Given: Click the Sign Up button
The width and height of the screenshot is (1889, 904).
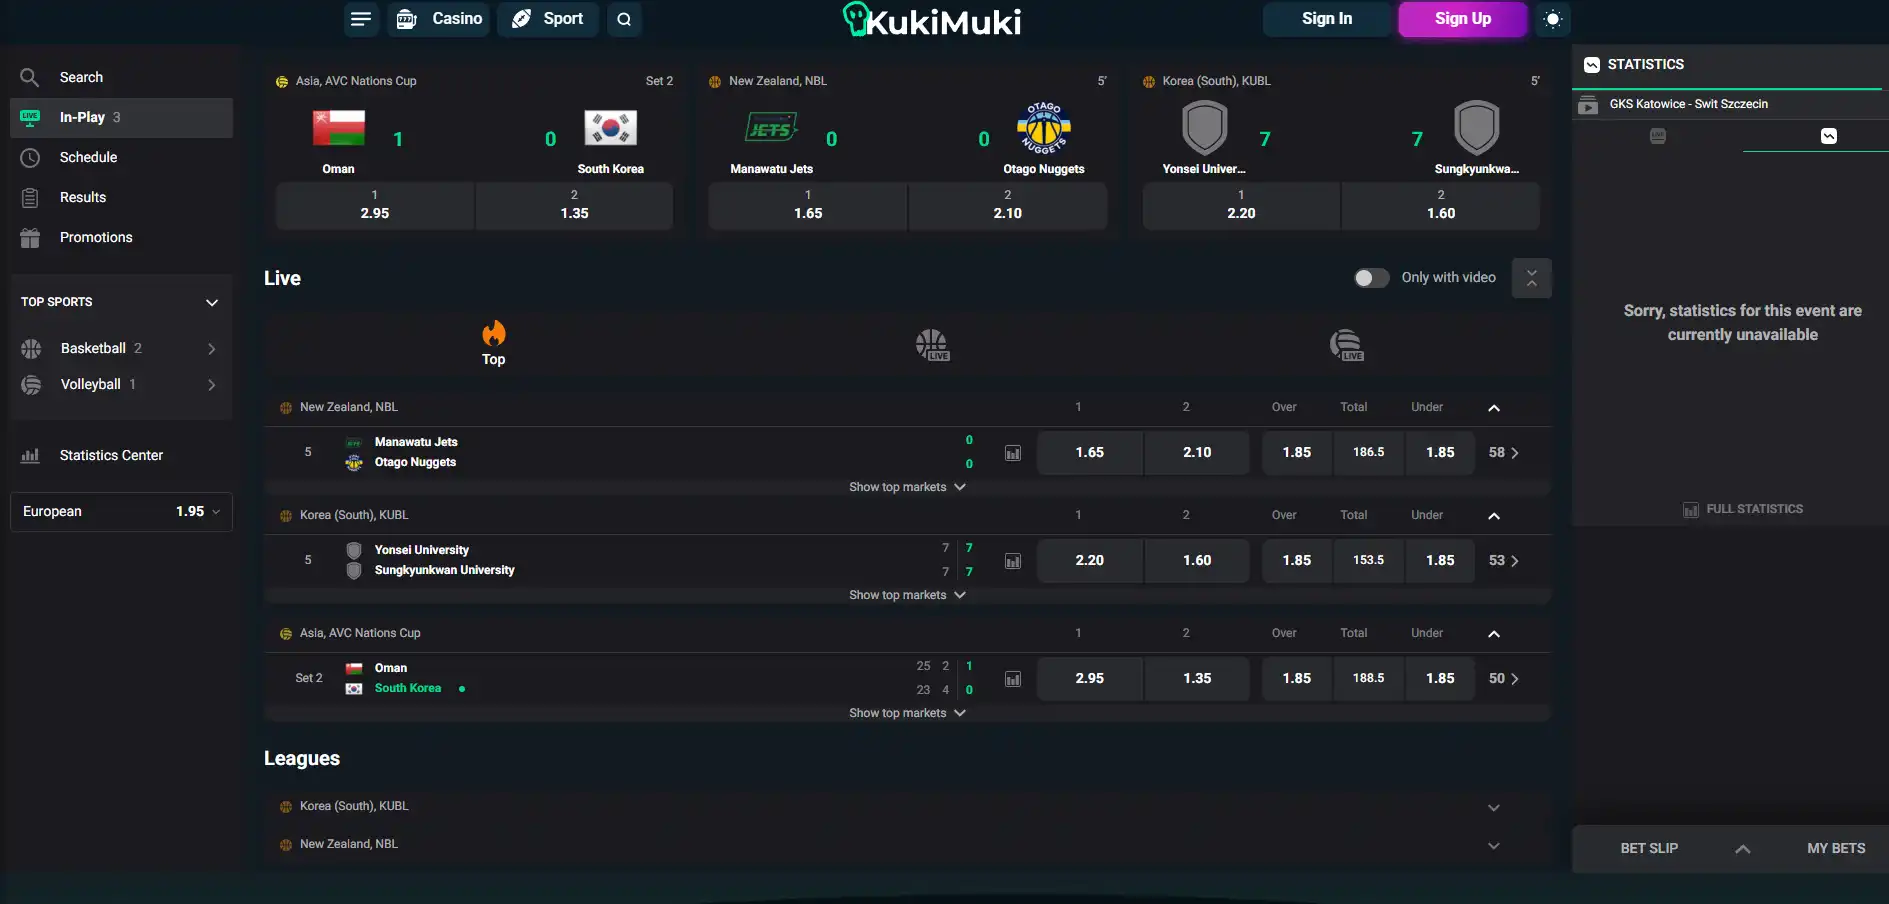Looking at the screenshot, I should (x=1463, y=19).
